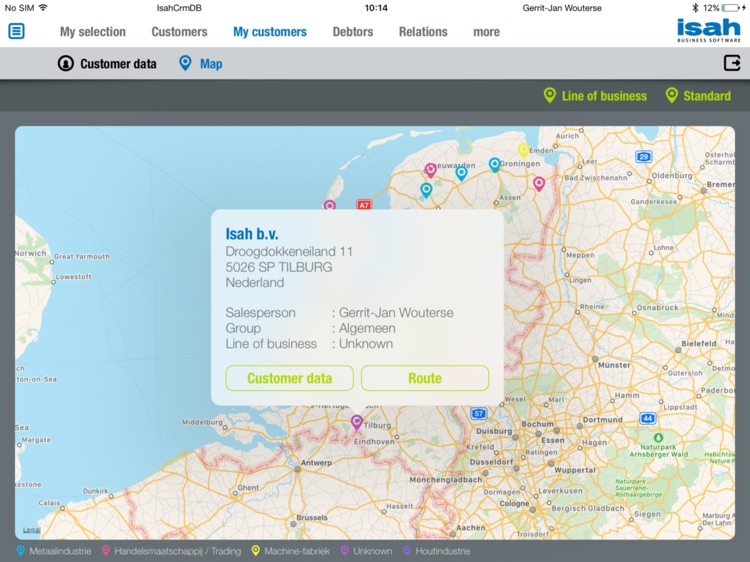Image resolution: width=750 pixels, height=562 pixels.
Task: Select the pink pin at Leeuwarden
Action: [430, 170]
